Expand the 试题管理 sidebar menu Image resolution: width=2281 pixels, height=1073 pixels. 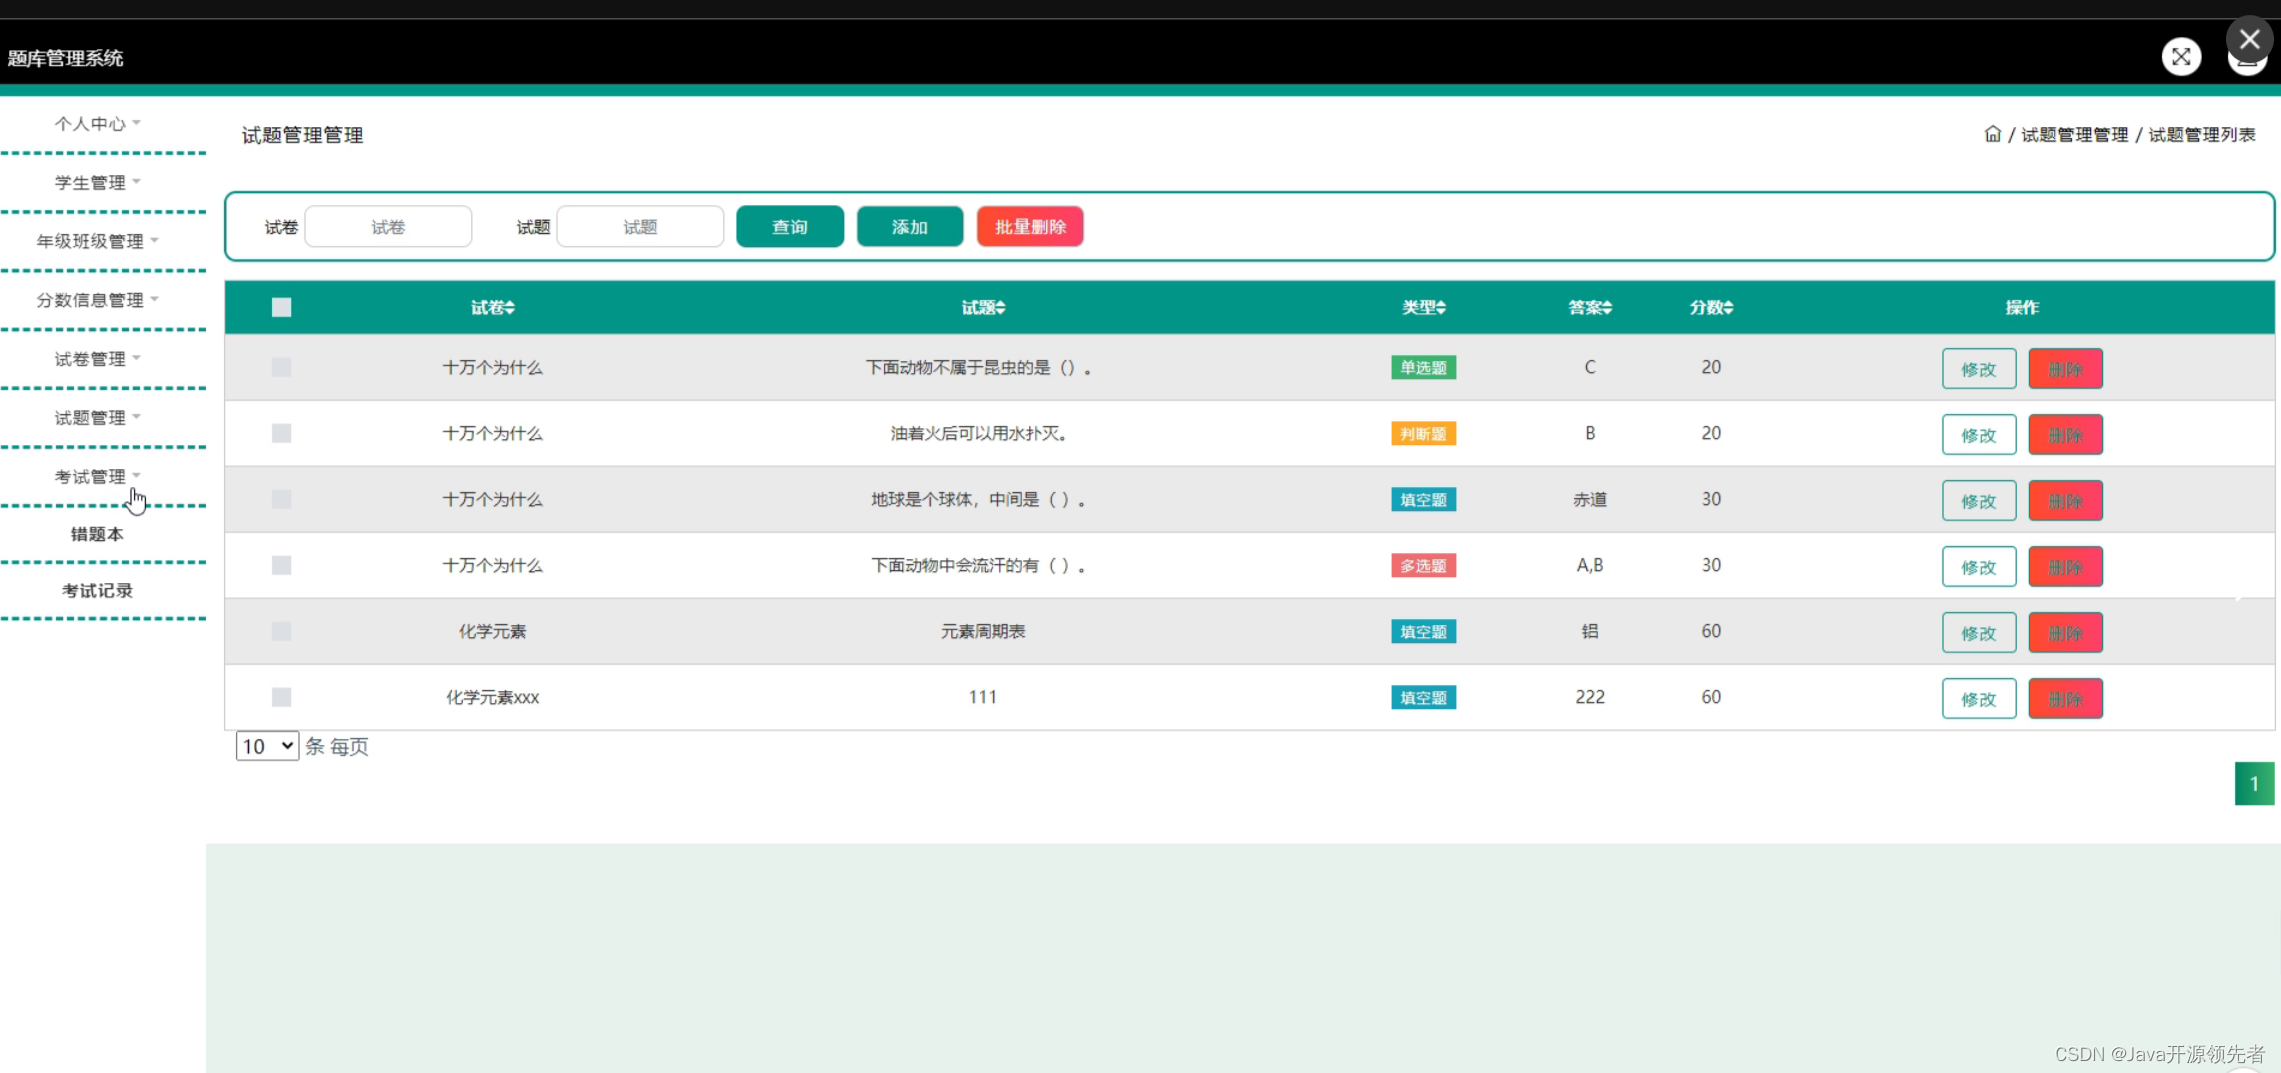coord(97,418)
